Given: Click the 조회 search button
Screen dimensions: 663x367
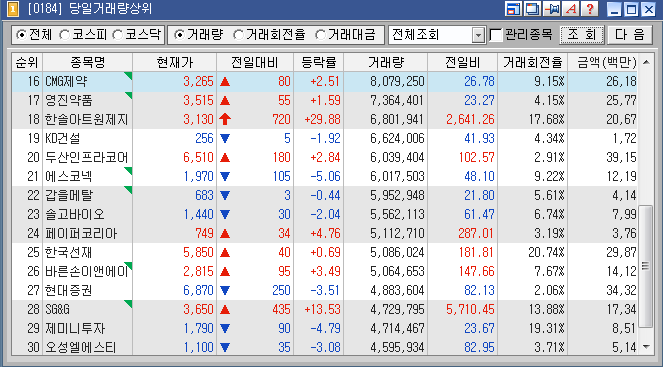Looking at the screenshot, I should [x=582, y=35].
